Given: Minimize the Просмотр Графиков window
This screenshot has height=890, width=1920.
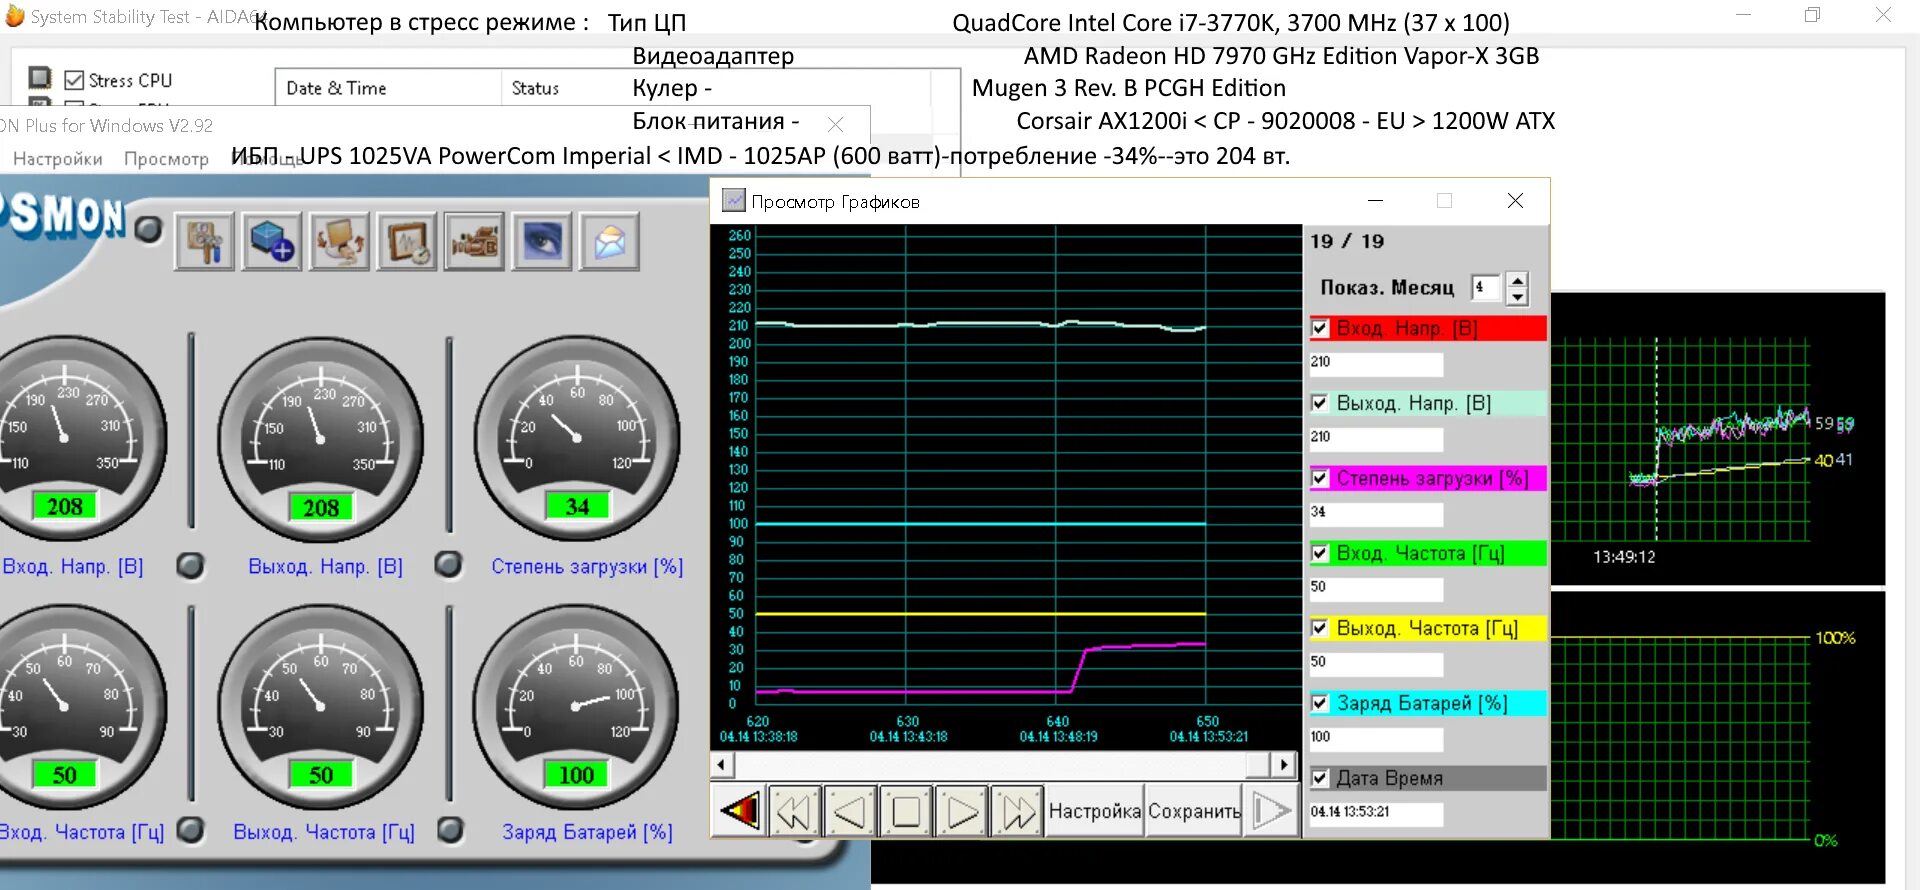Looking at the screenshot, I should pyautogui.click(x=1376, y=201).
